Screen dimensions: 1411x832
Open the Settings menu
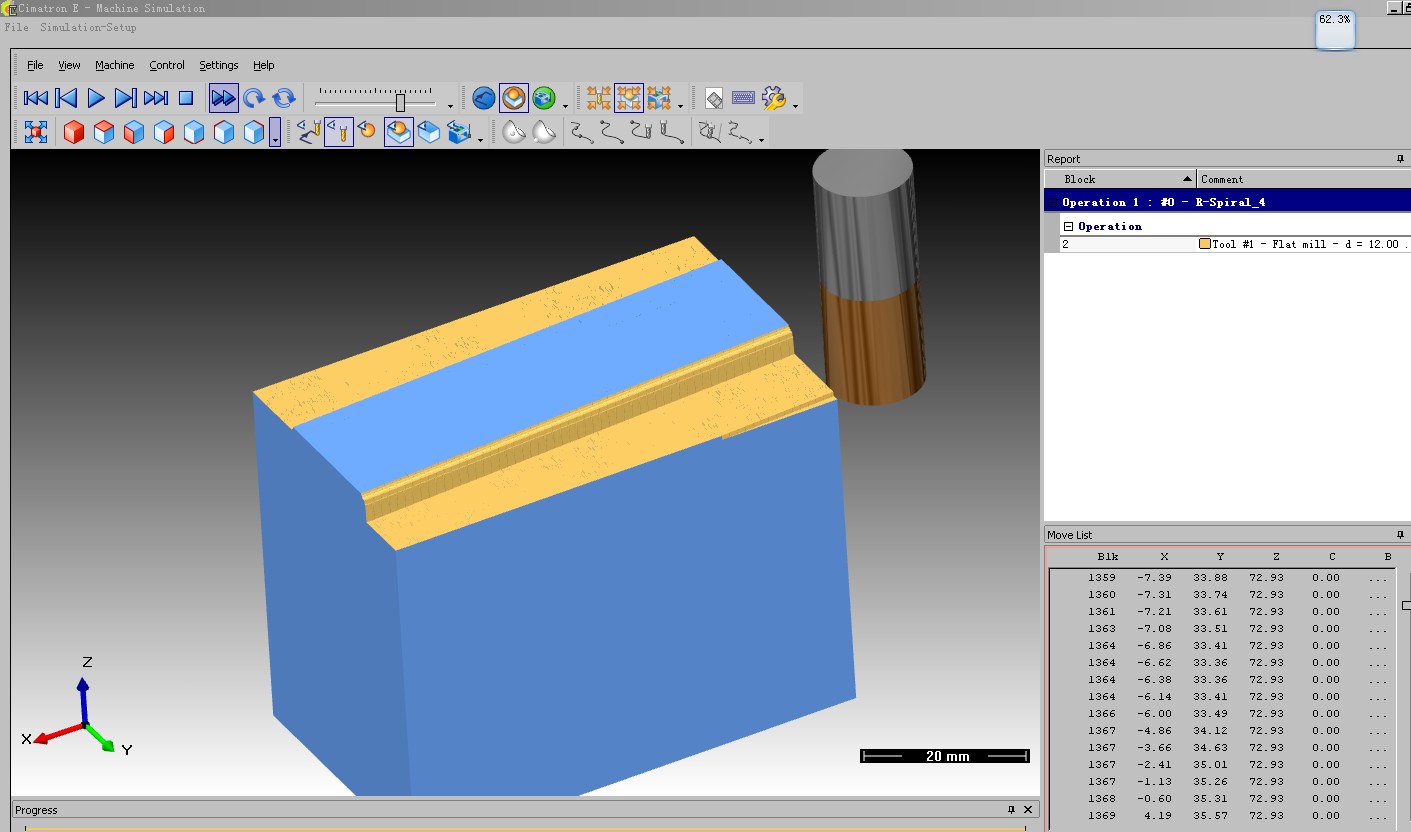[219, 65]
